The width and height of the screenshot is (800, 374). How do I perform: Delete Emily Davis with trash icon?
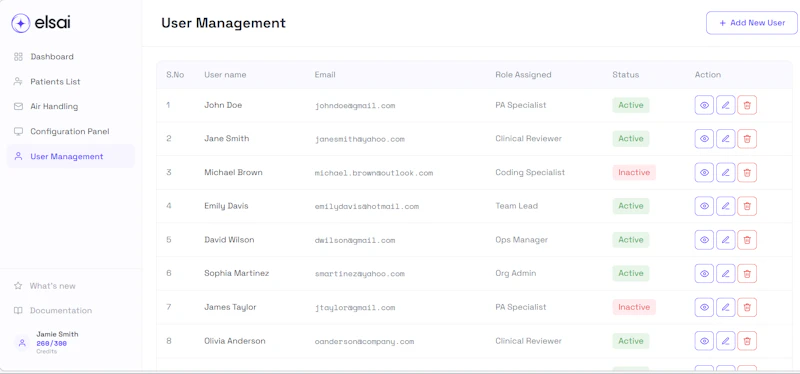[747, 206]
